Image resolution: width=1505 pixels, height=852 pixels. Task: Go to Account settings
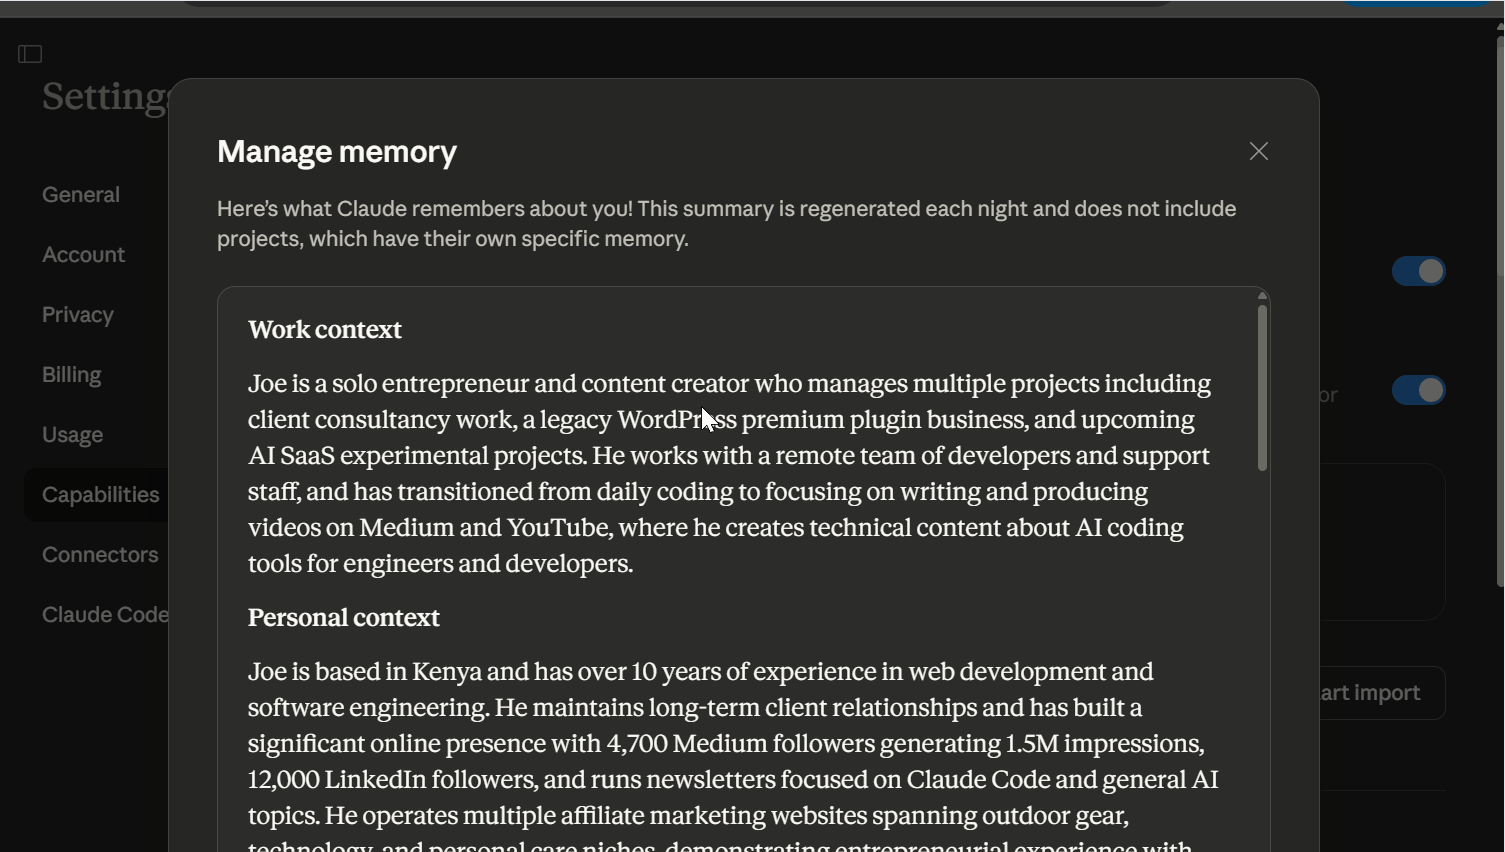tap(84, 255)
